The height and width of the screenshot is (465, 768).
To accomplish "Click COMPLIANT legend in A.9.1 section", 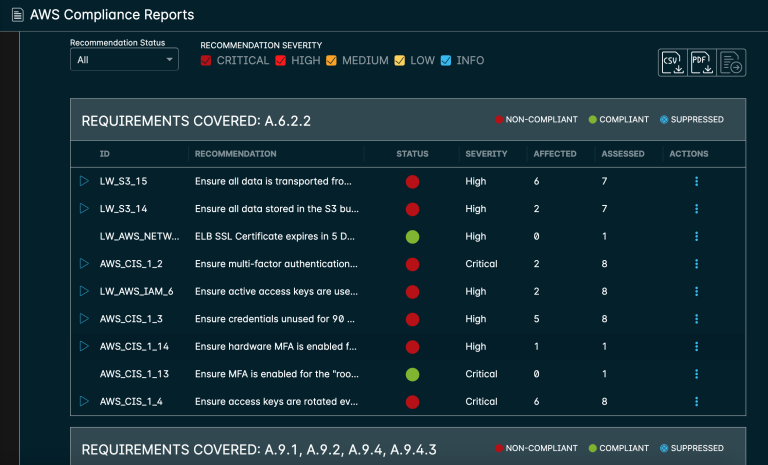I will point(619,448).
